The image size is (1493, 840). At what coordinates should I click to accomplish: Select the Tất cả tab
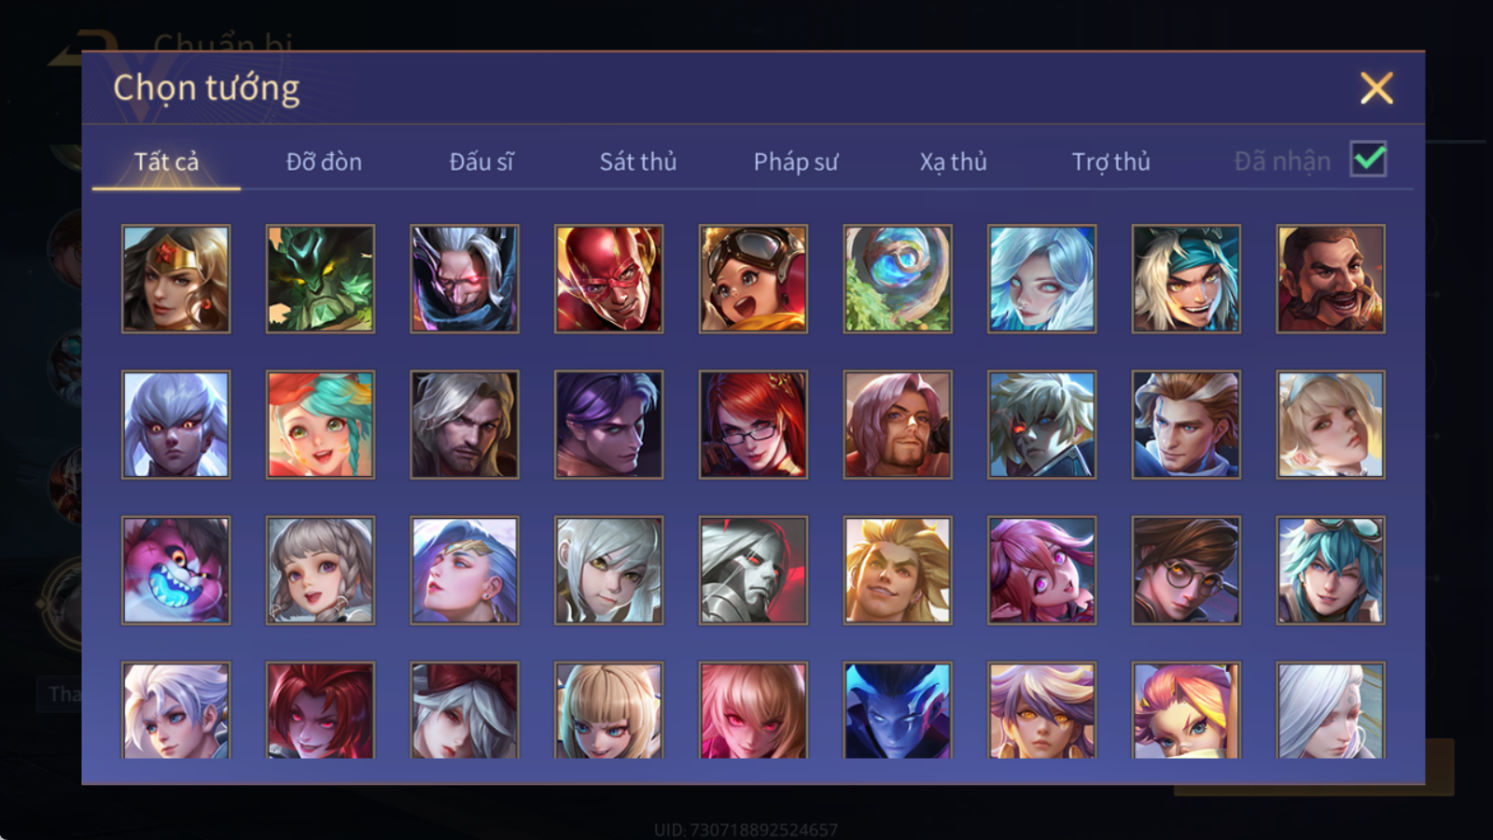(166, 162)
